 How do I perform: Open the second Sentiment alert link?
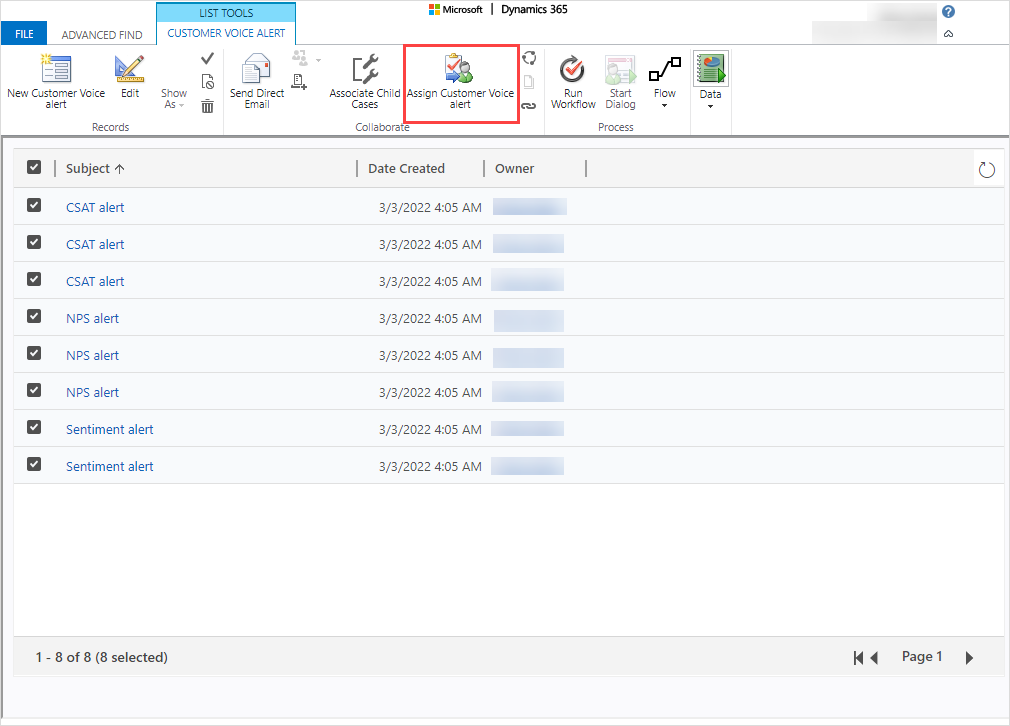pyautogui.click(x=110, y=466)
